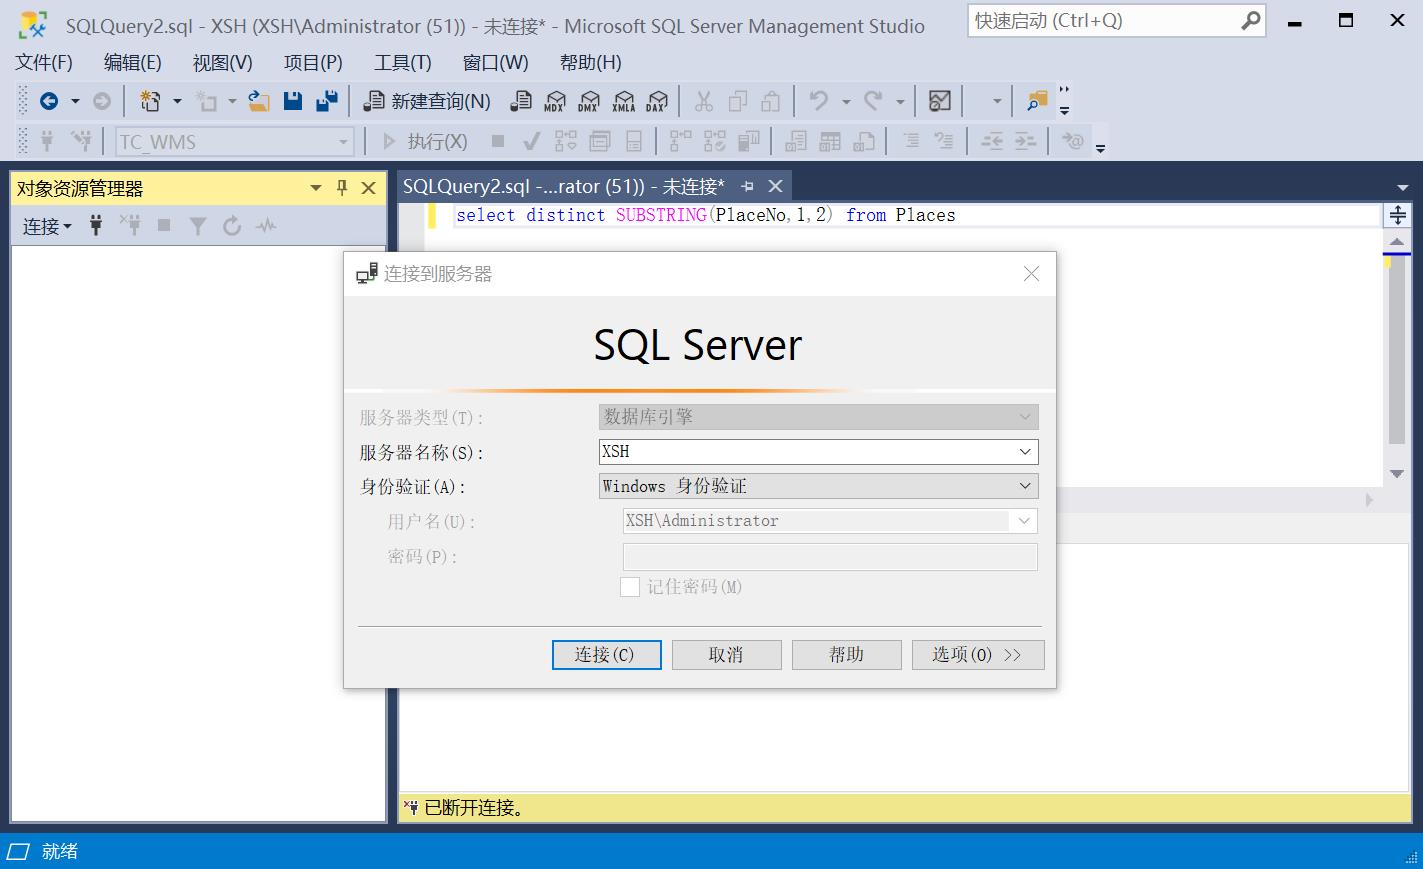This screenshot has width=1423, height=869.
Task: Click the Object Explorer disconnect icon
Action: click(130, 226)
